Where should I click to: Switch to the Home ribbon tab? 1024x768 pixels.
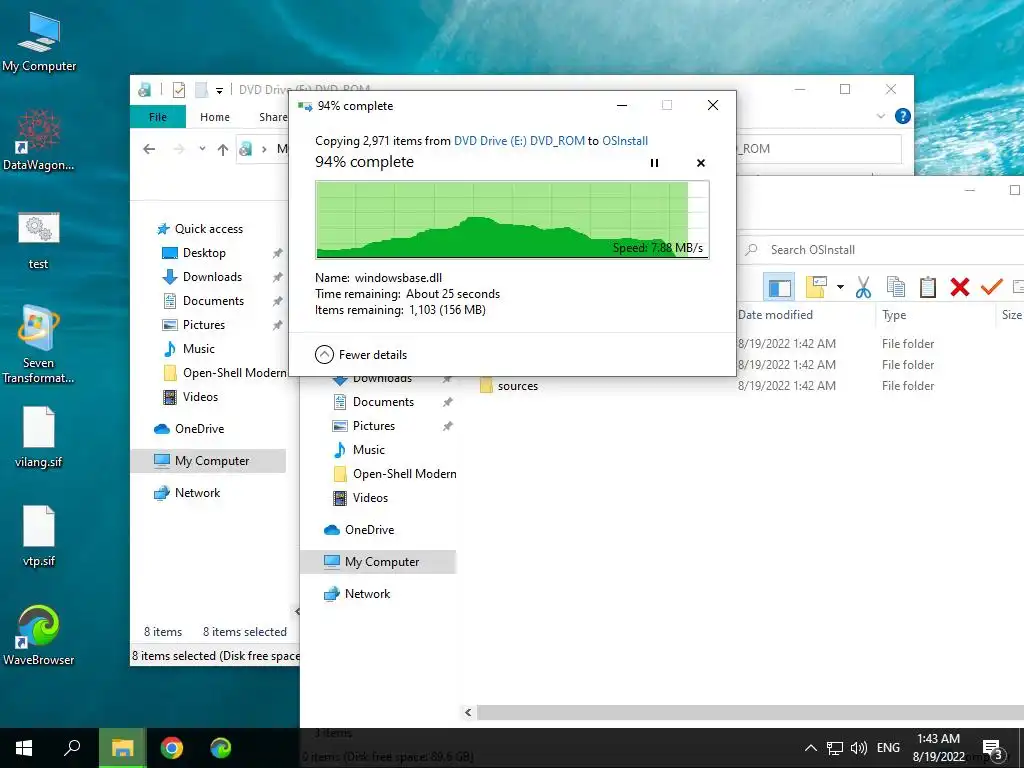click(215, 117)
